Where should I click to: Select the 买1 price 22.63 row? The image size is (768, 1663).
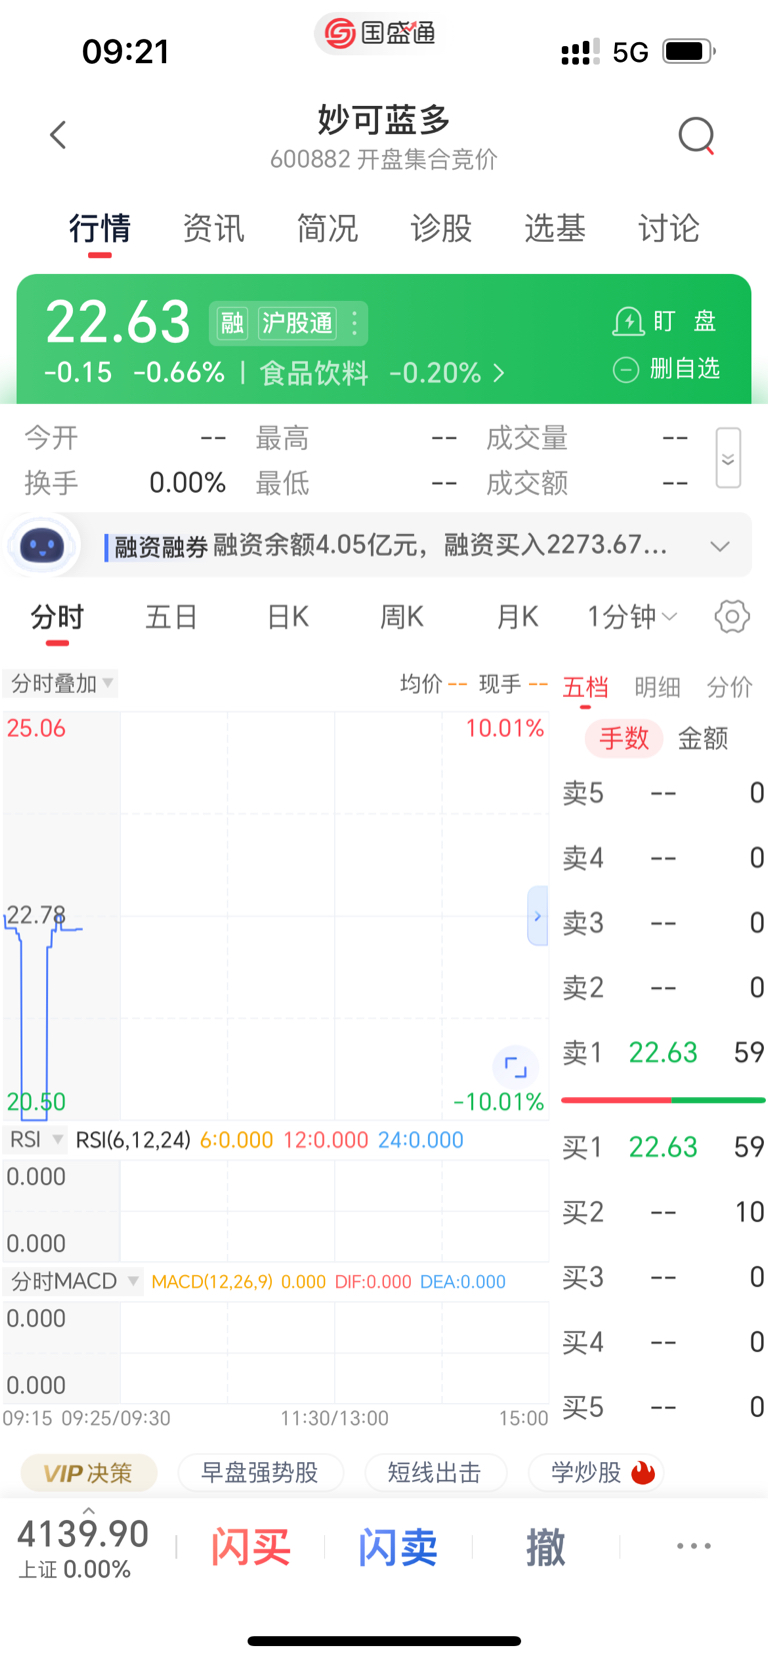663,1147
